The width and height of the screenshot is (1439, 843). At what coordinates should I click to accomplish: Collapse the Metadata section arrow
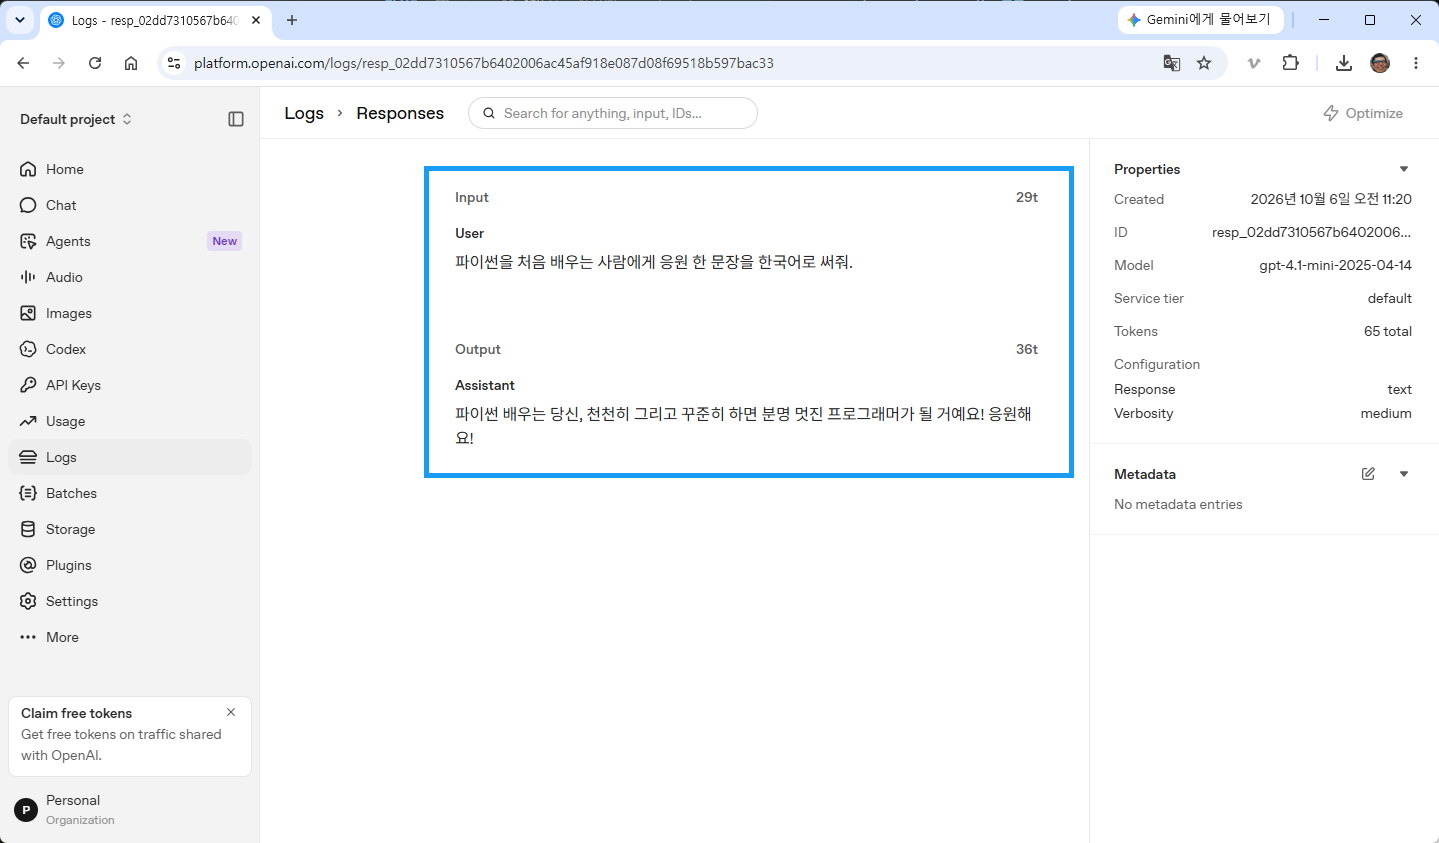(x=1404, y=474)
